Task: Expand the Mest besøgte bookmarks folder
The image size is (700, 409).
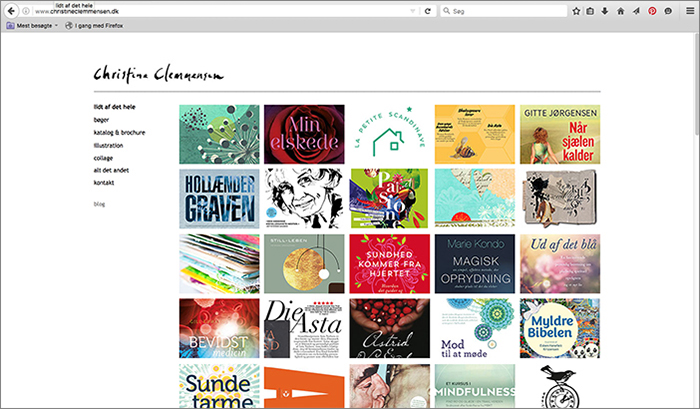Action: (x=32, y=25)
